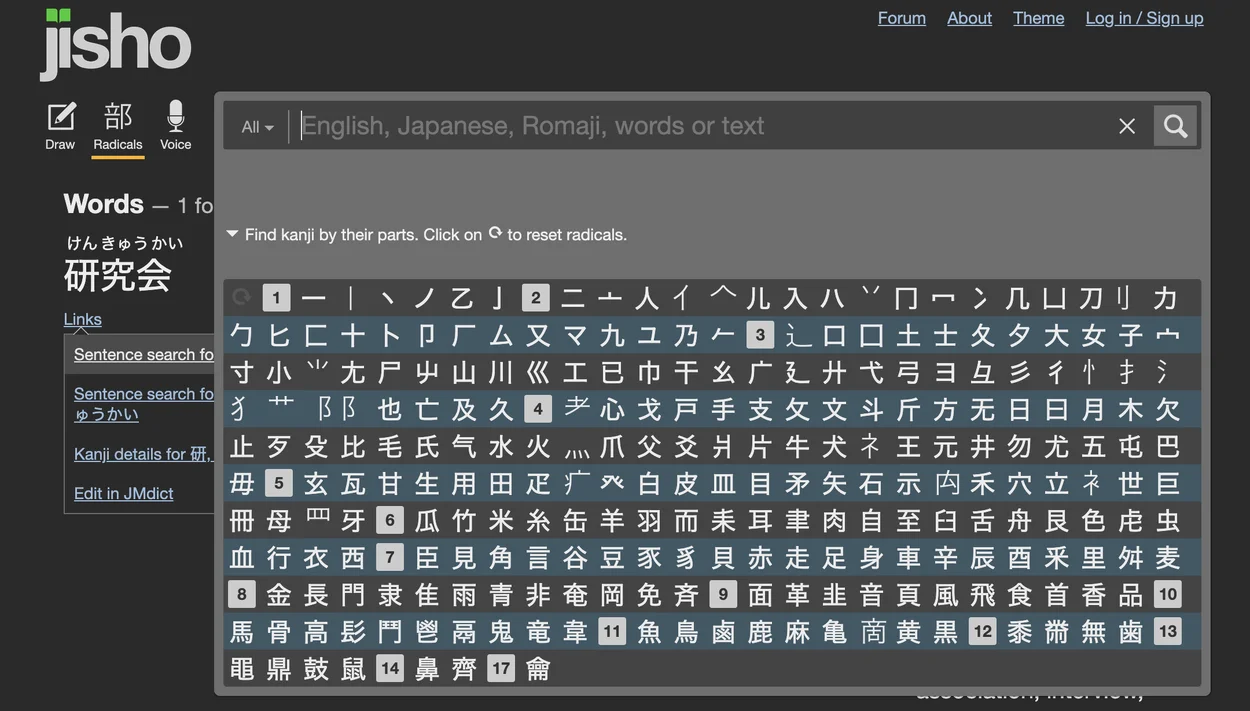Select radical 犬 (dog)
The width and height of the screenshot is (1250, 711).
(x=834, y=446)
